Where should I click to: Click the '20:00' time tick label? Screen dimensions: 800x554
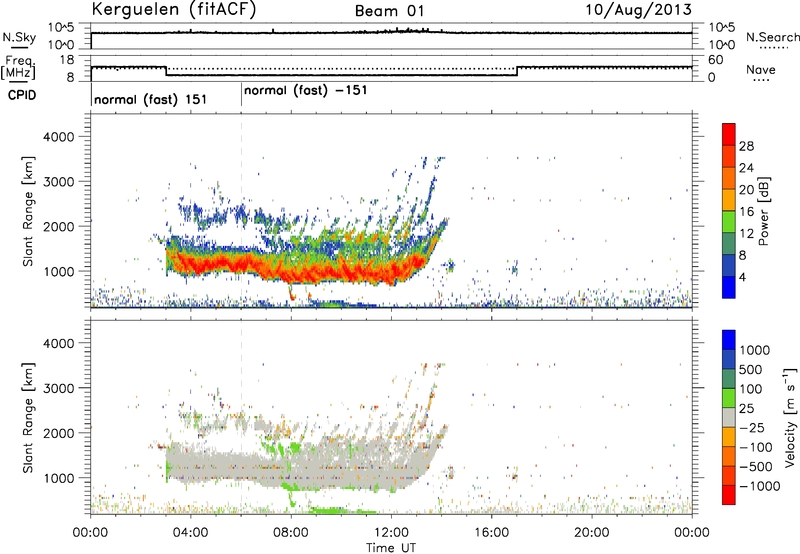coord(592,533)
